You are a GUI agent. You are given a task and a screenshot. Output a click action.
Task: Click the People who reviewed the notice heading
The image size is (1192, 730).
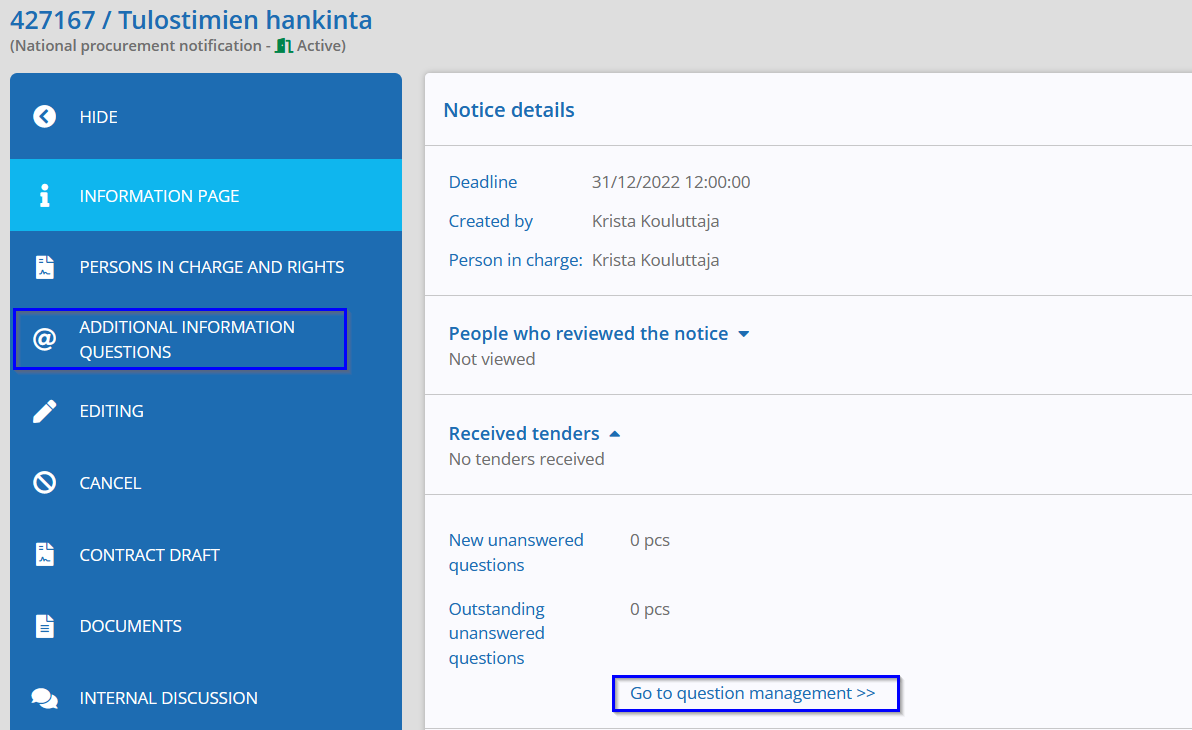(588, 334)
